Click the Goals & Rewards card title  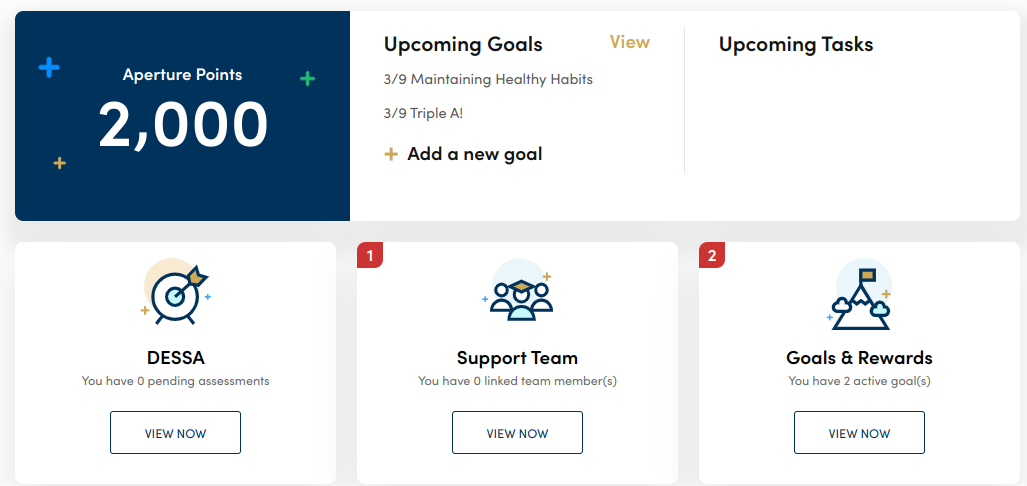(859, 358)
